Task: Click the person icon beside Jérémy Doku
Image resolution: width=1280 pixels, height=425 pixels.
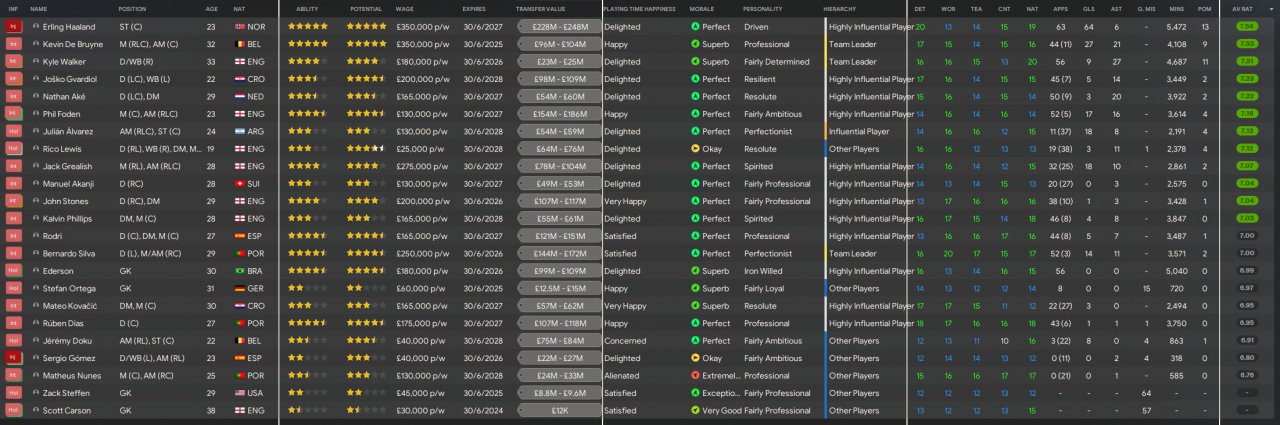Action: 36,341
